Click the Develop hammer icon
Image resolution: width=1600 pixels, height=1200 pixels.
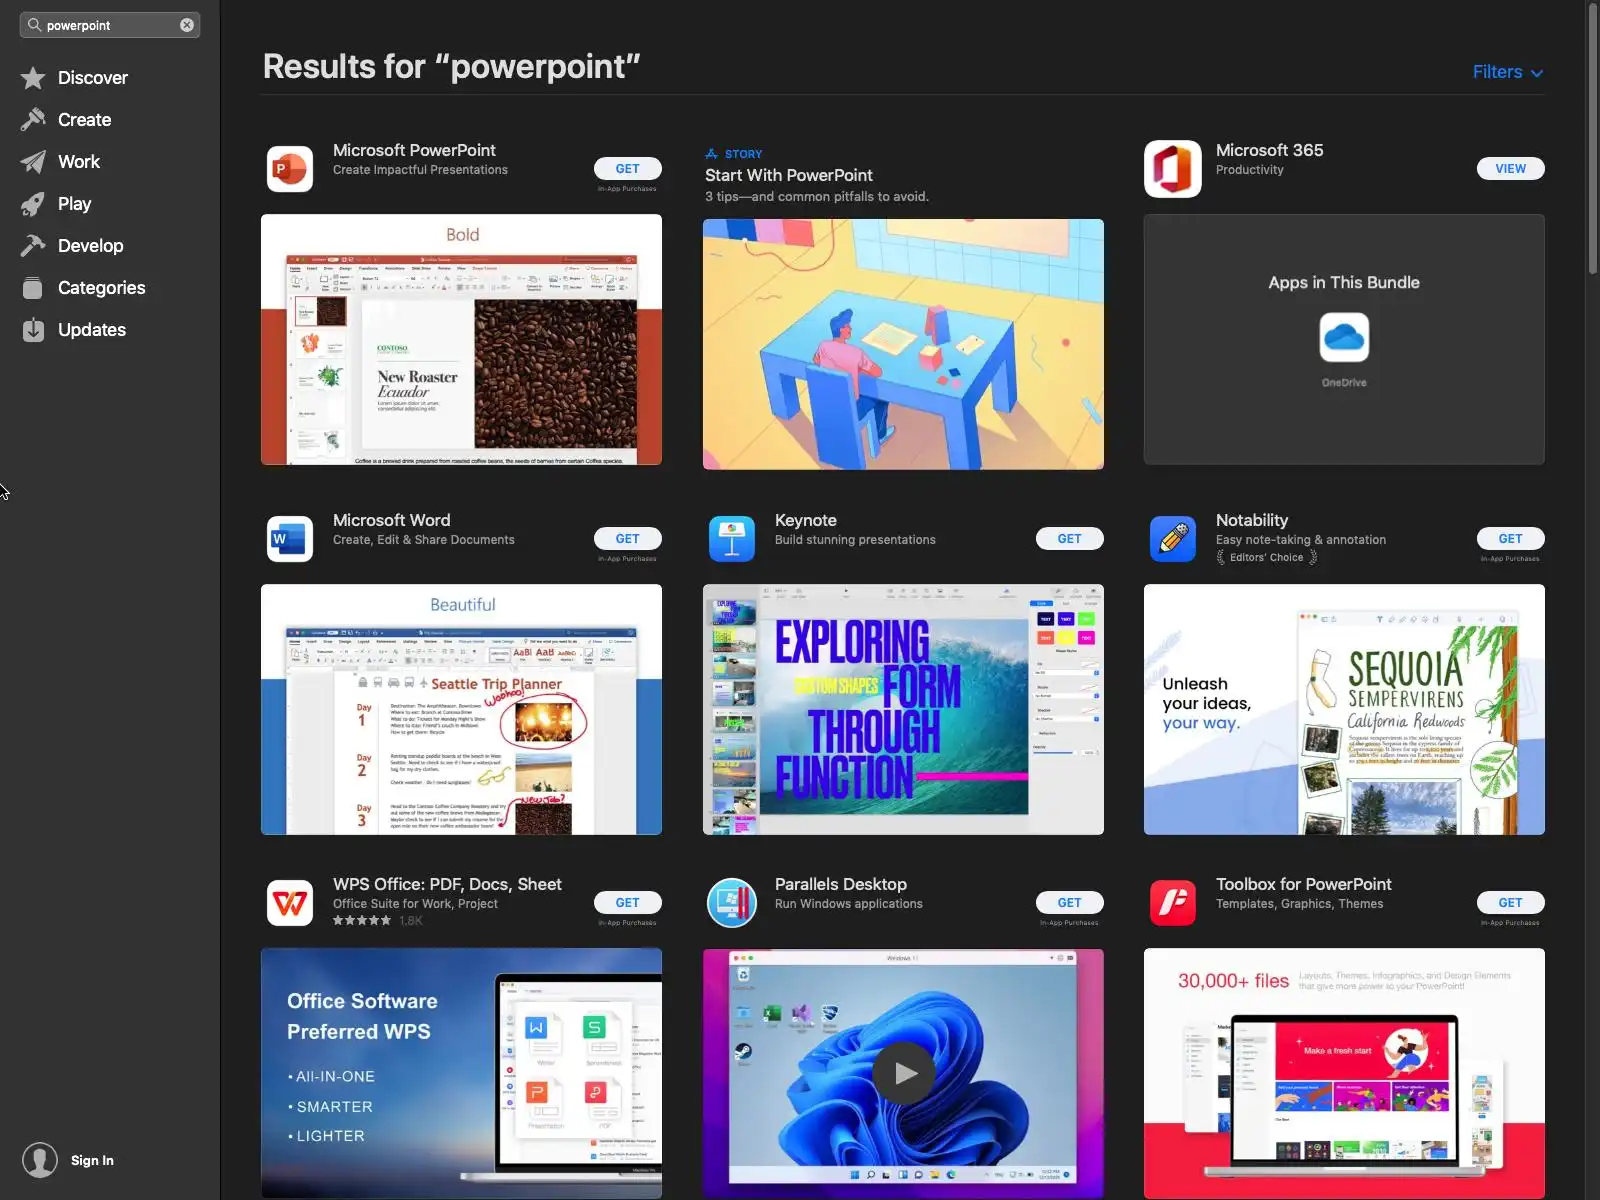click(33, 246)
